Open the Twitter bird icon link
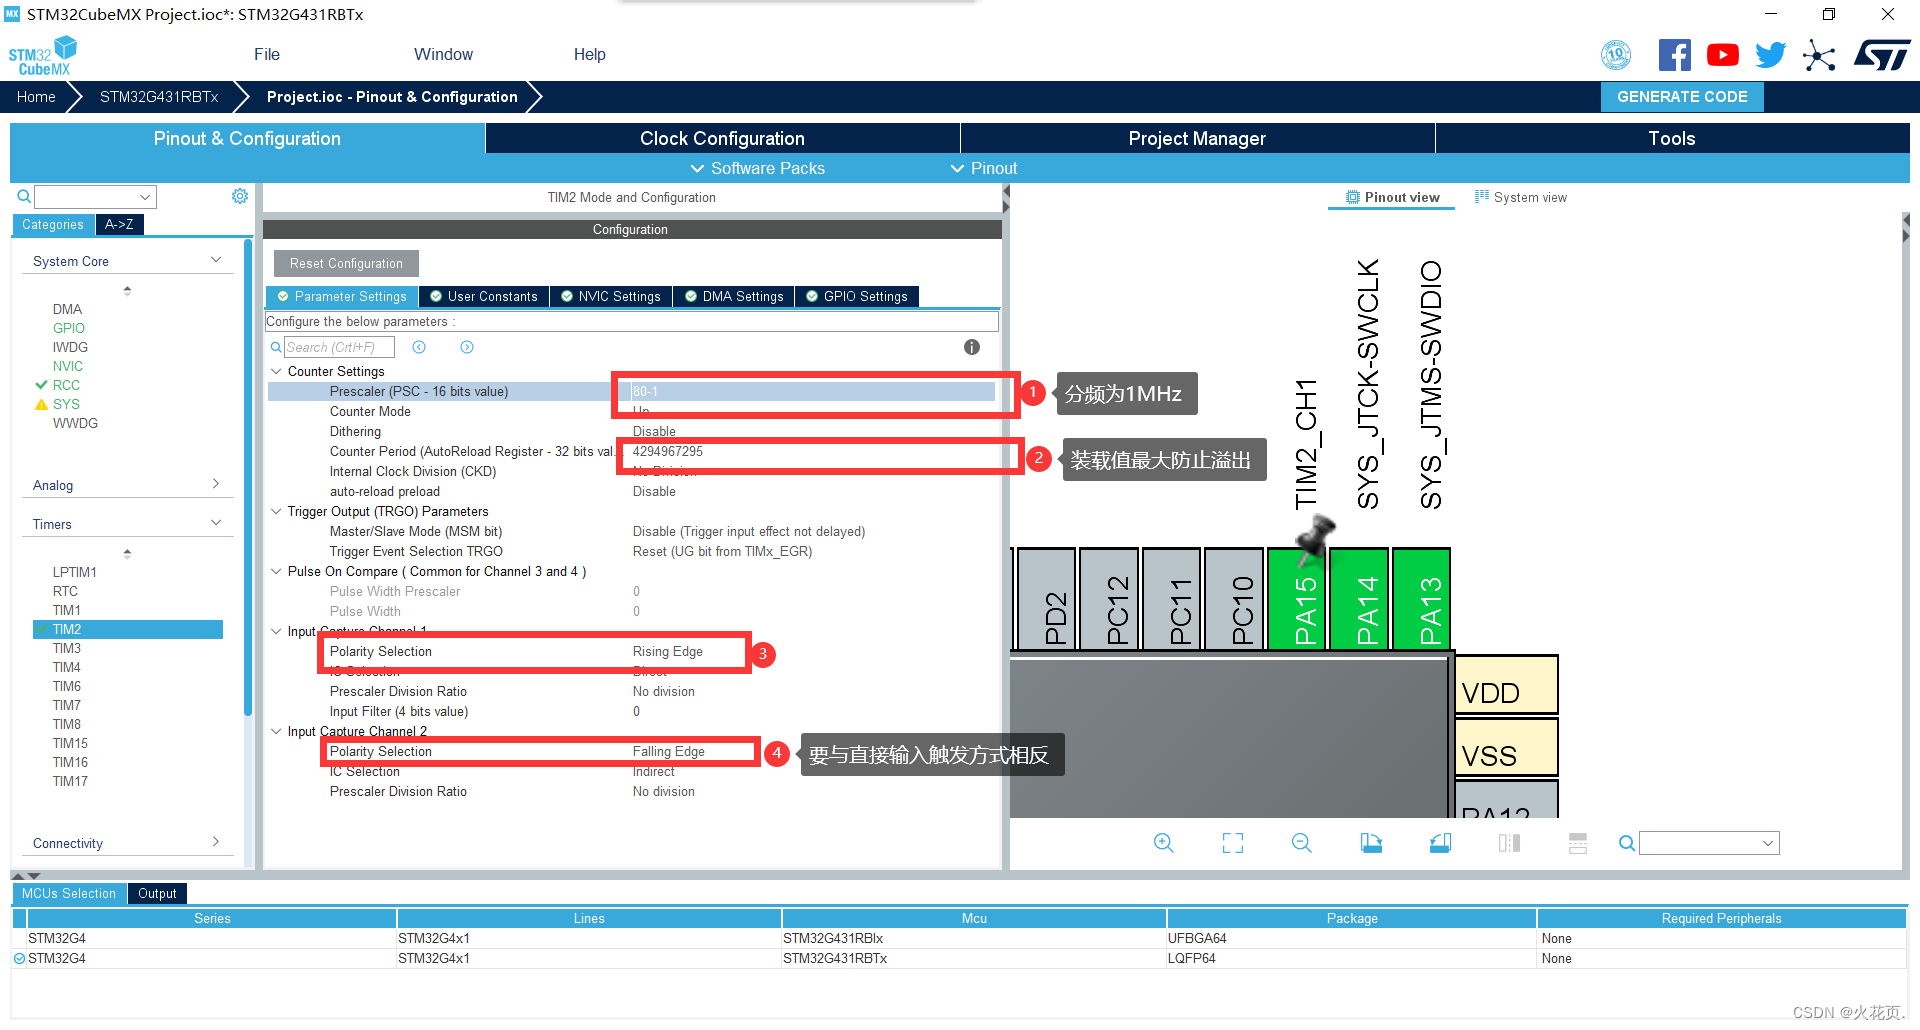Image resolution: width=1920 pixels, height=1030 pixels. pyautogui.click(x=1770, y=55)
